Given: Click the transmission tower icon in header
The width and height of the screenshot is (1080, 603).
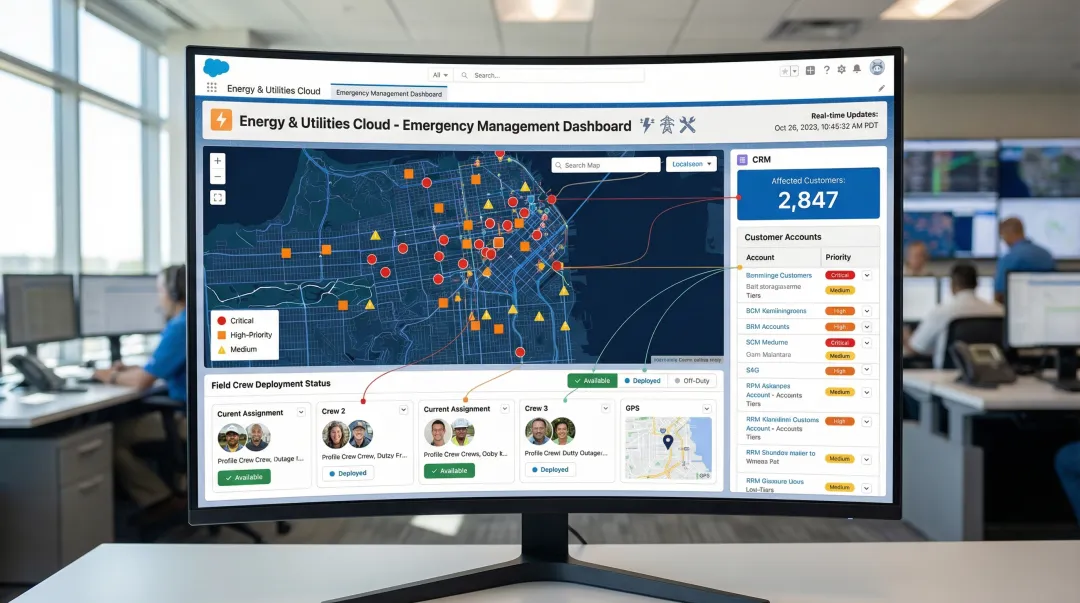Looking at the screenshot, I should pos(667,125).
